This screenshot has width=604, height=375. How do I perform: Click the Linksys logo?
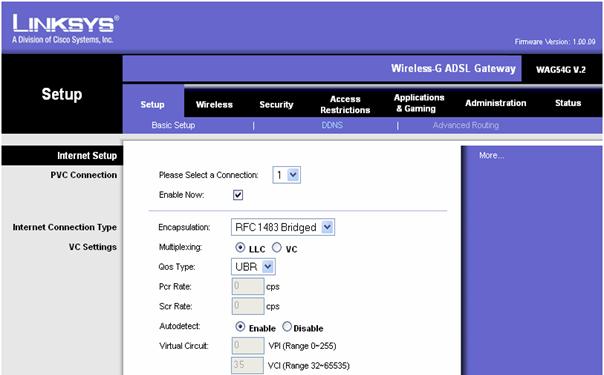pos(65,28)
